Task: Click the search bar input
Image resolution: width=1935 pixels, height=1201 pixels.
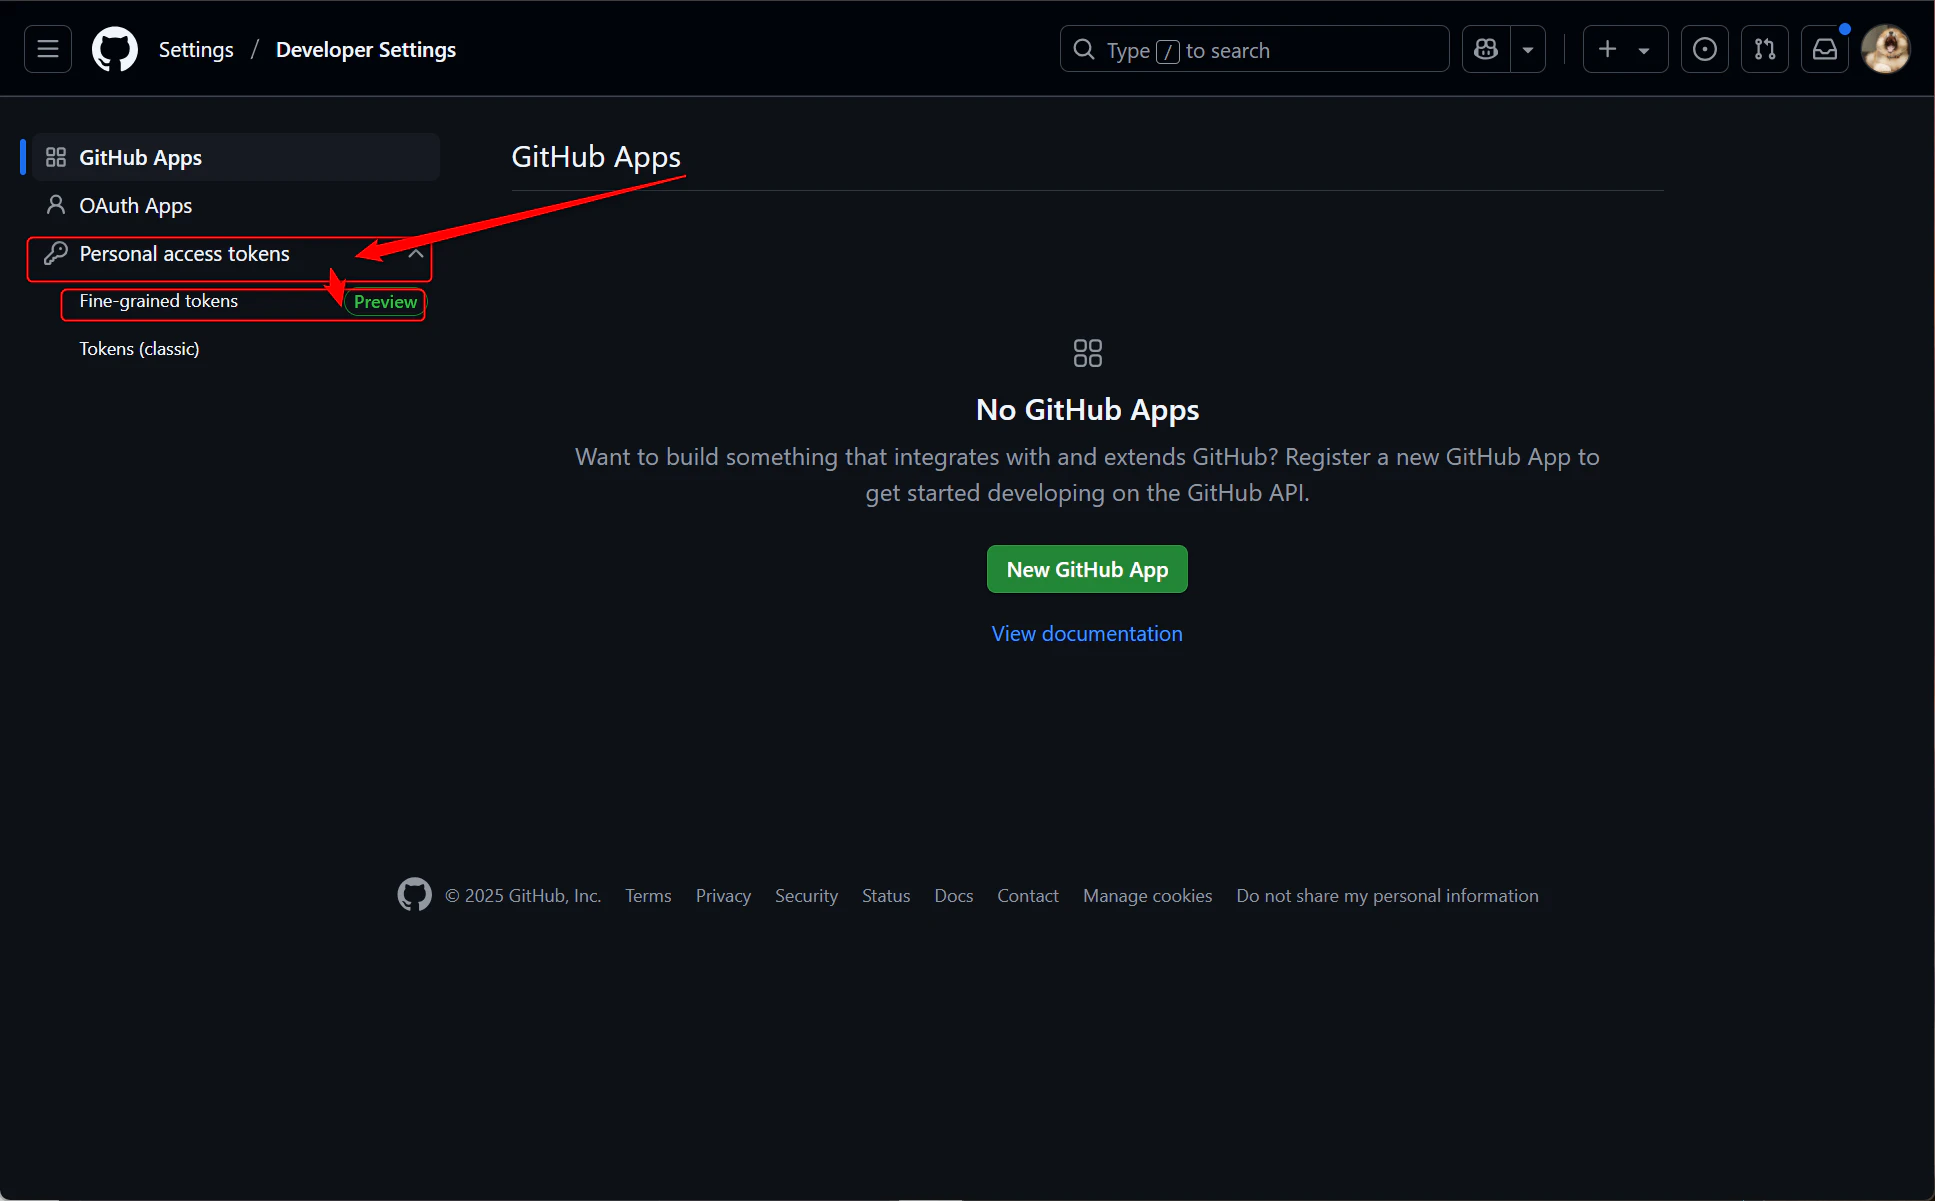Action: pyautogui.click(x=1254, y=49)
